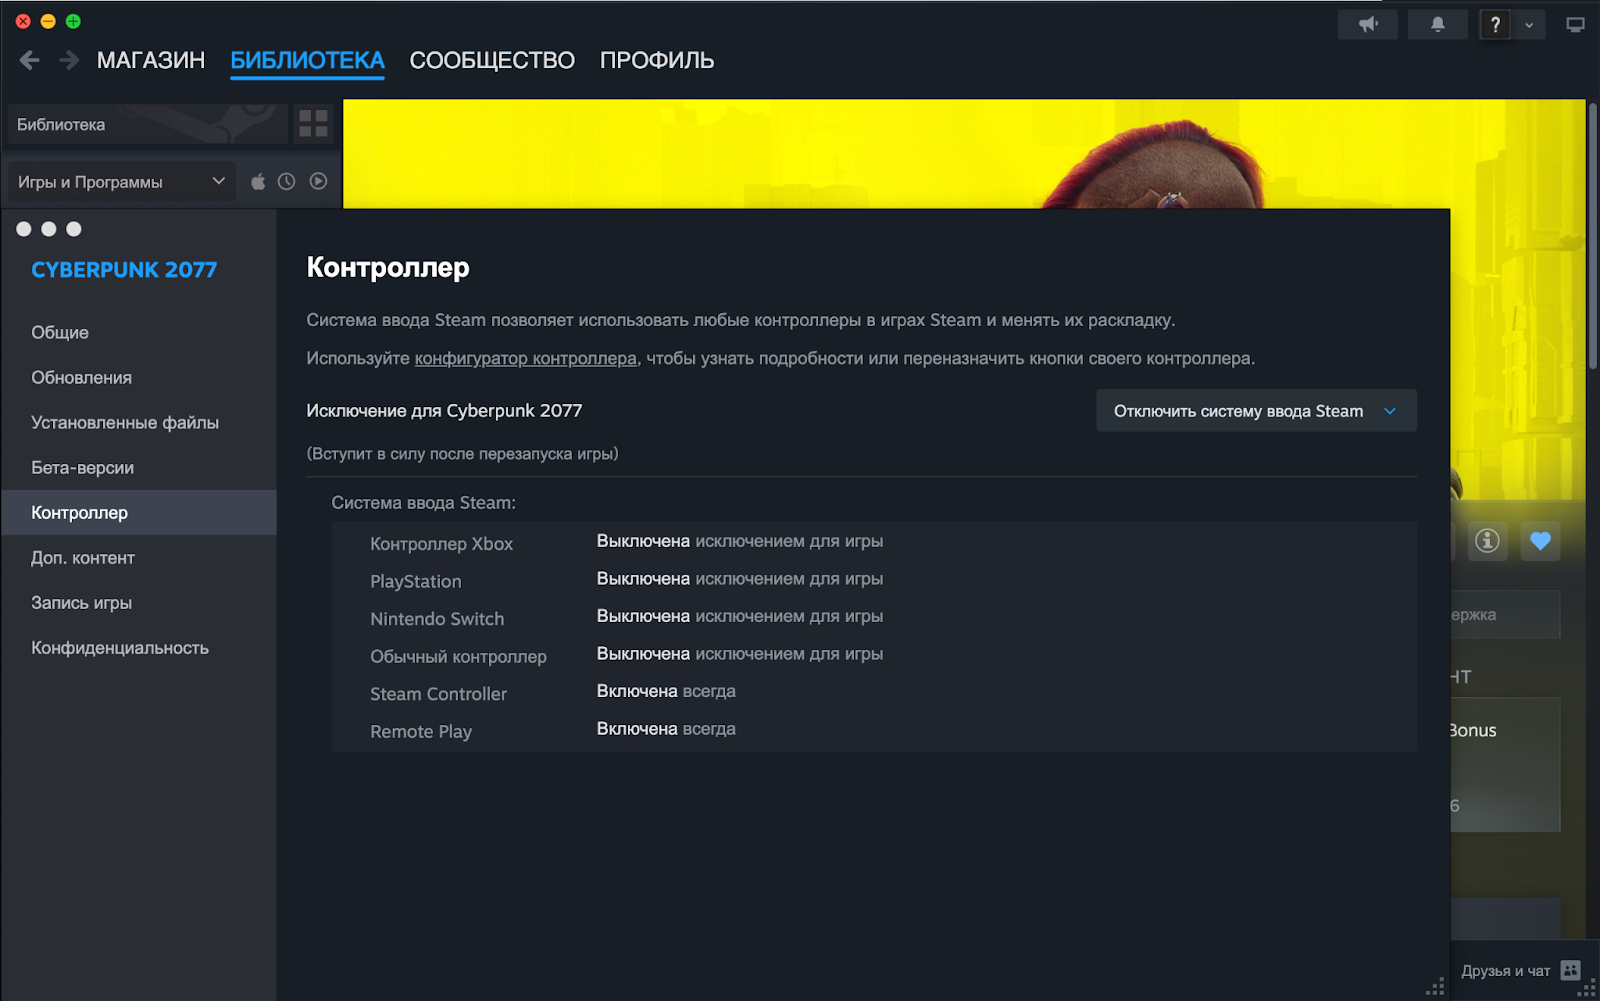This screenshot has height=1001, width=1600.
Task: Filter by macOS Apple icon
Action: click(258, 182)
